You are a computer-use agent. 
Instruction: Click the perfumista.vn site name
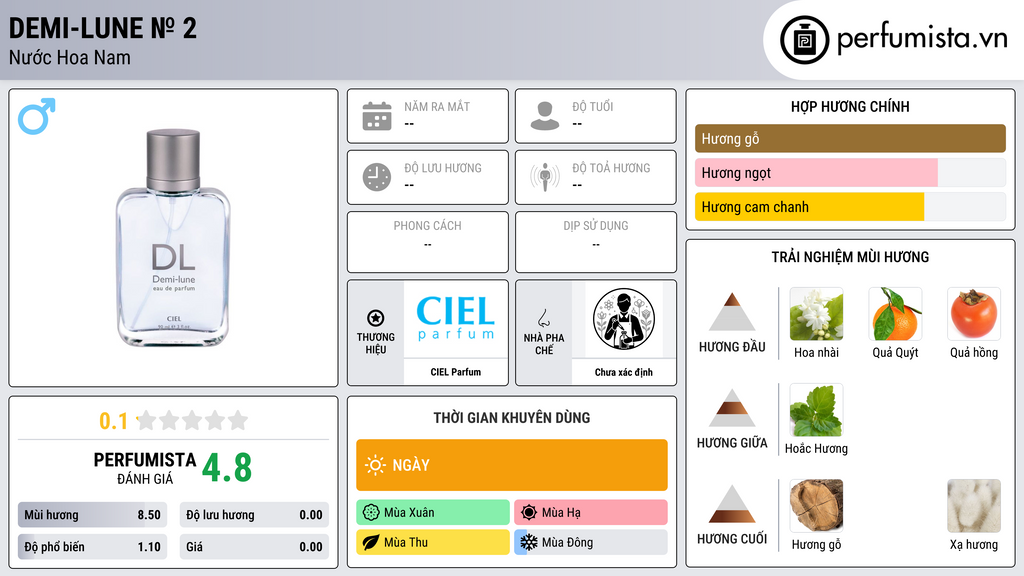click(x=922, y=39)
